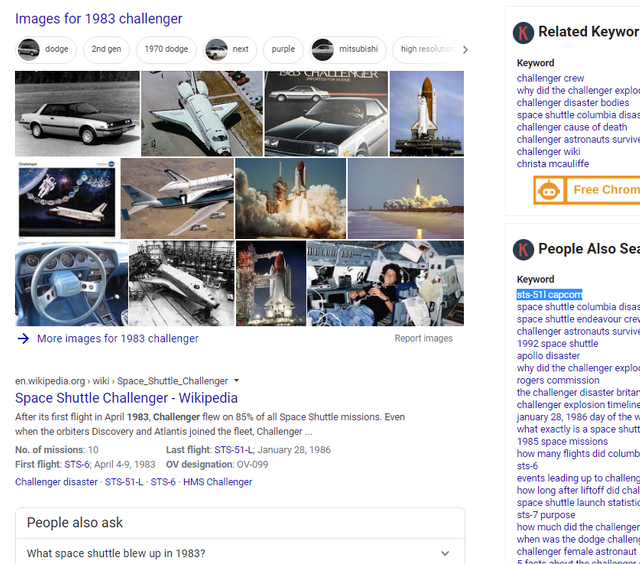Open the shuttle atop carrier aircraft thumbnail
Image resolution: width=640 pixels, height=564 pixels.
pyautogui.click(x=177, y=198)
